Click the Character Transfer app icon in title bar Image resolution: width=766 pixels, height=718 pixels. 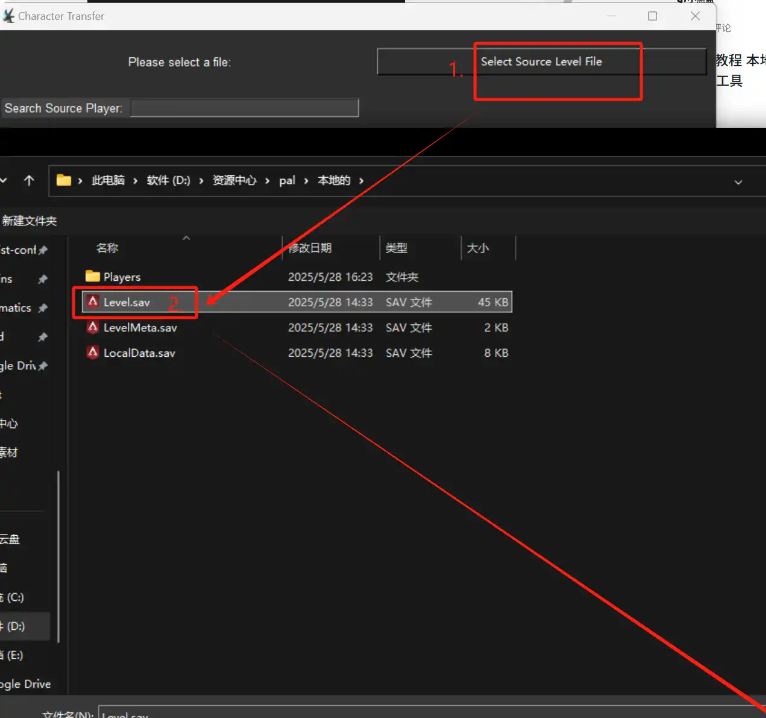coord(8,16)
